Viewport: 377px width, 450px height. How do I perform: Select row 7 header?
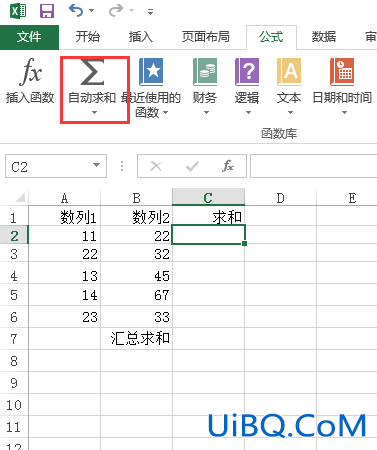click(14, 339)
